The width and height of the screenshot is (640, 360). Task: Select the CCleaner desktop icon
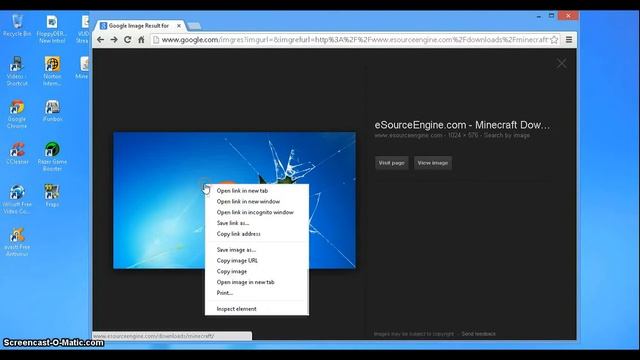pos(17,153)
